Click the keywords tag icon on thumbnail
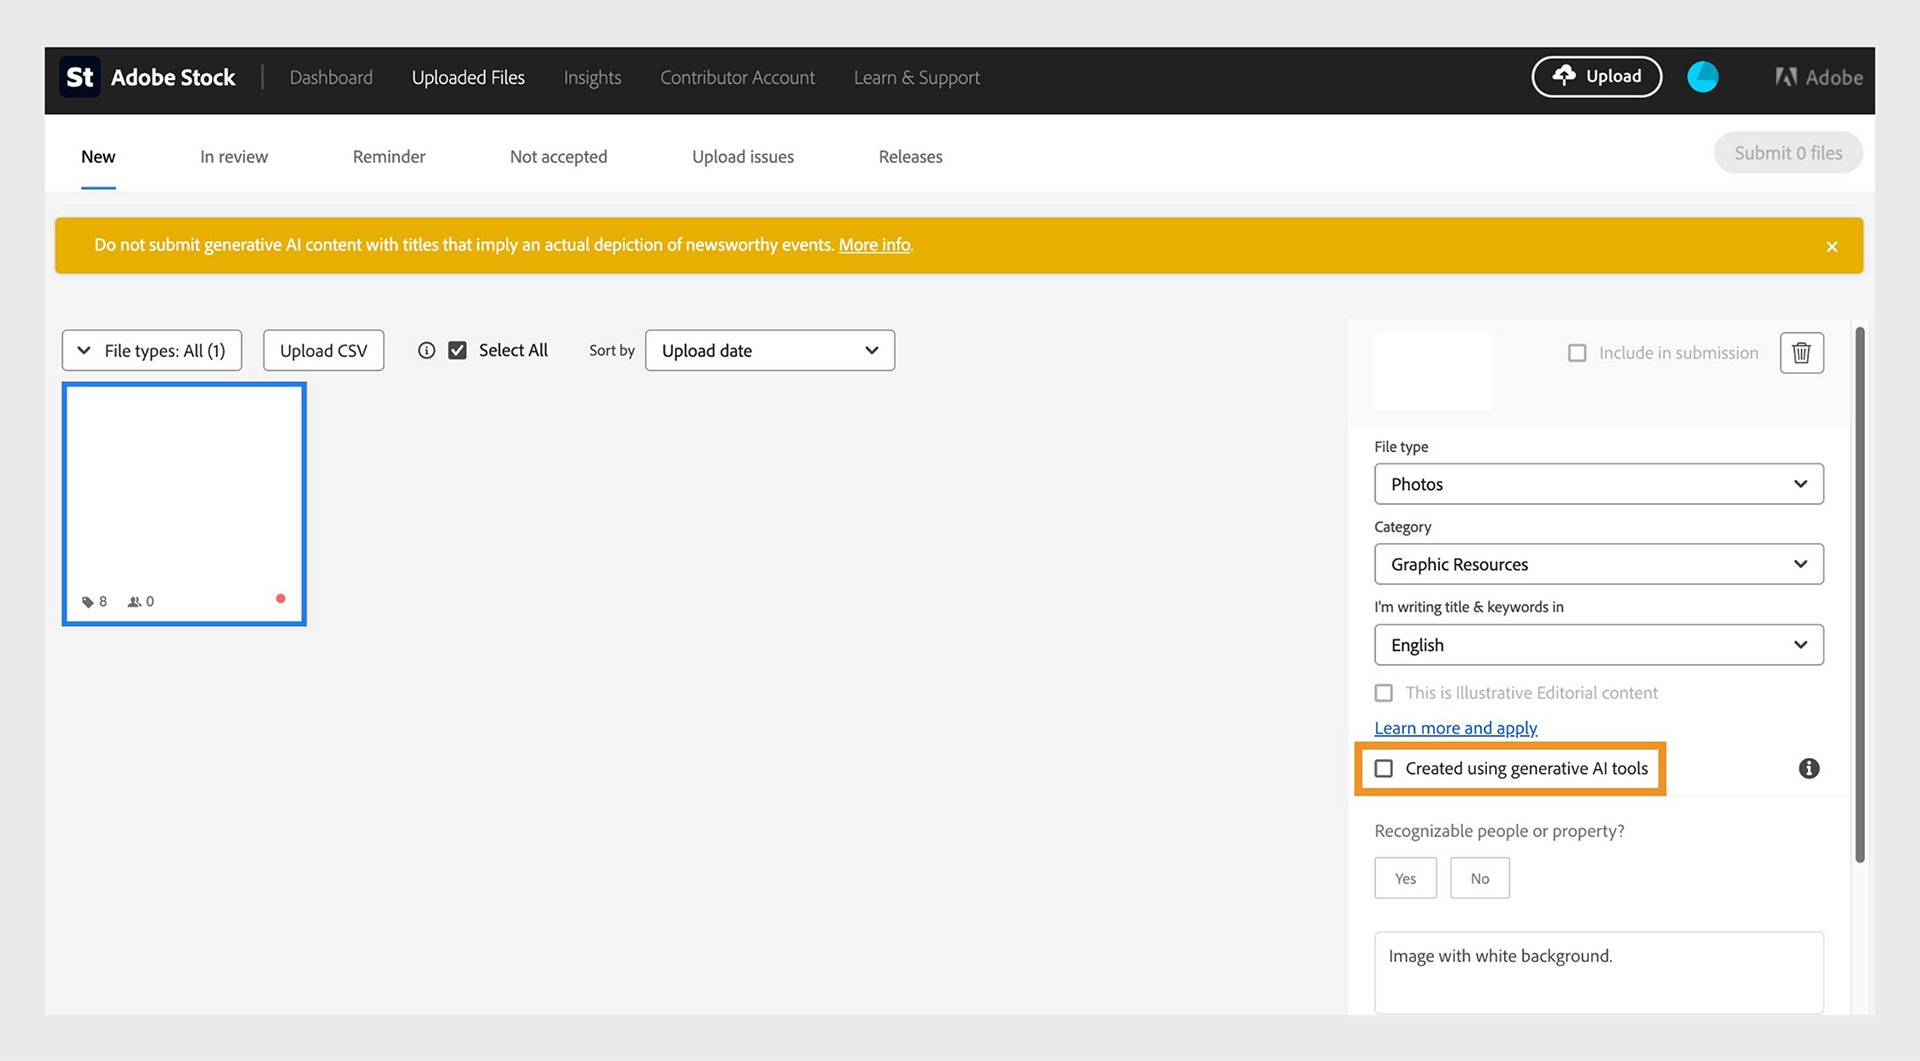The height and width of the screenshot is (1061, 1920). [88, 602]
